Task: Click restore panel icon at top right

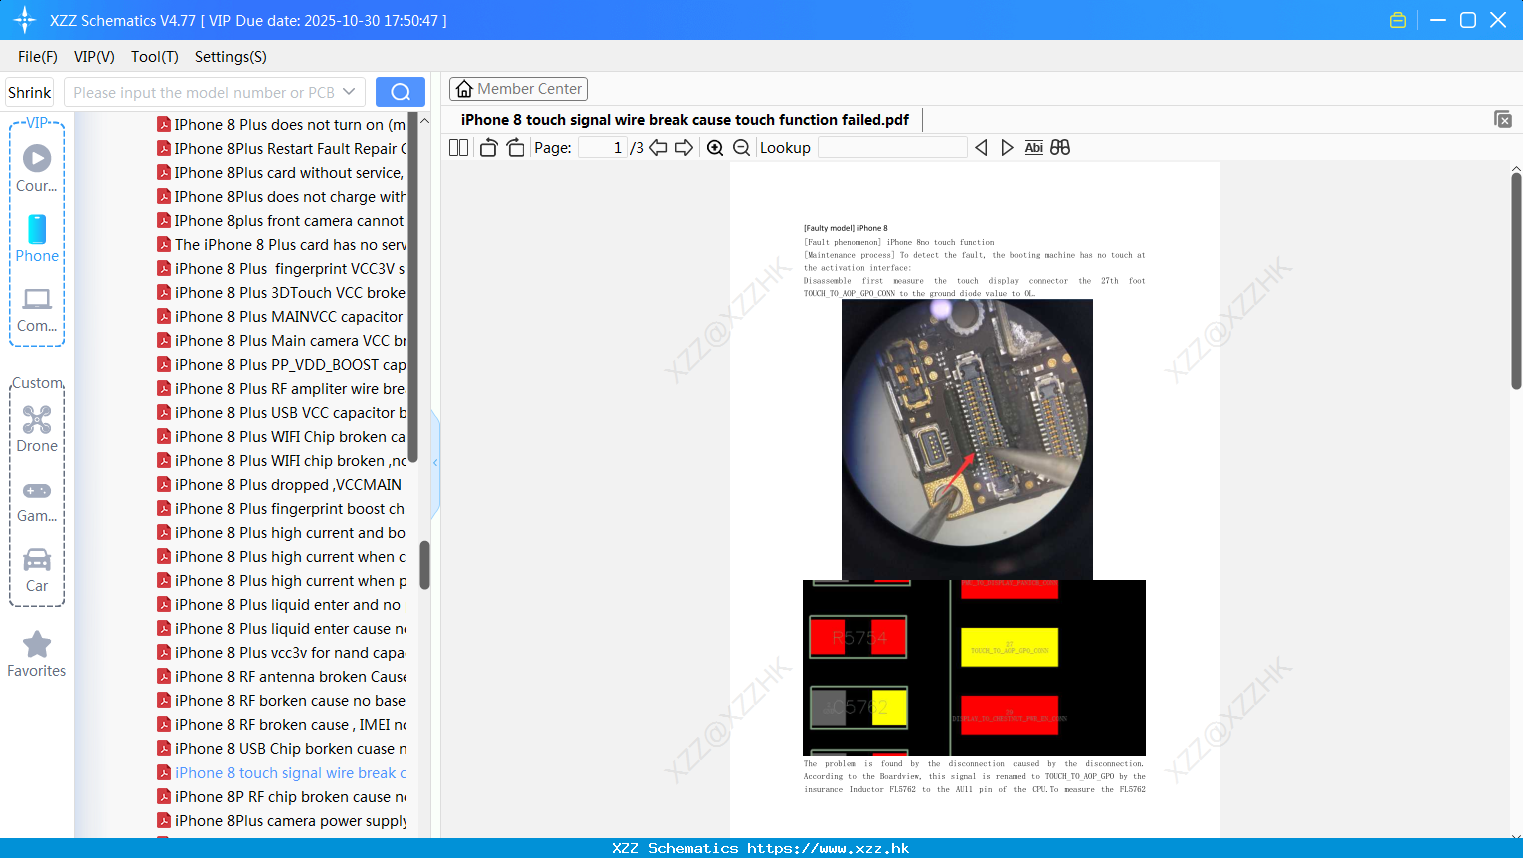Action: pyautogui.click(x=1502, y=119)
